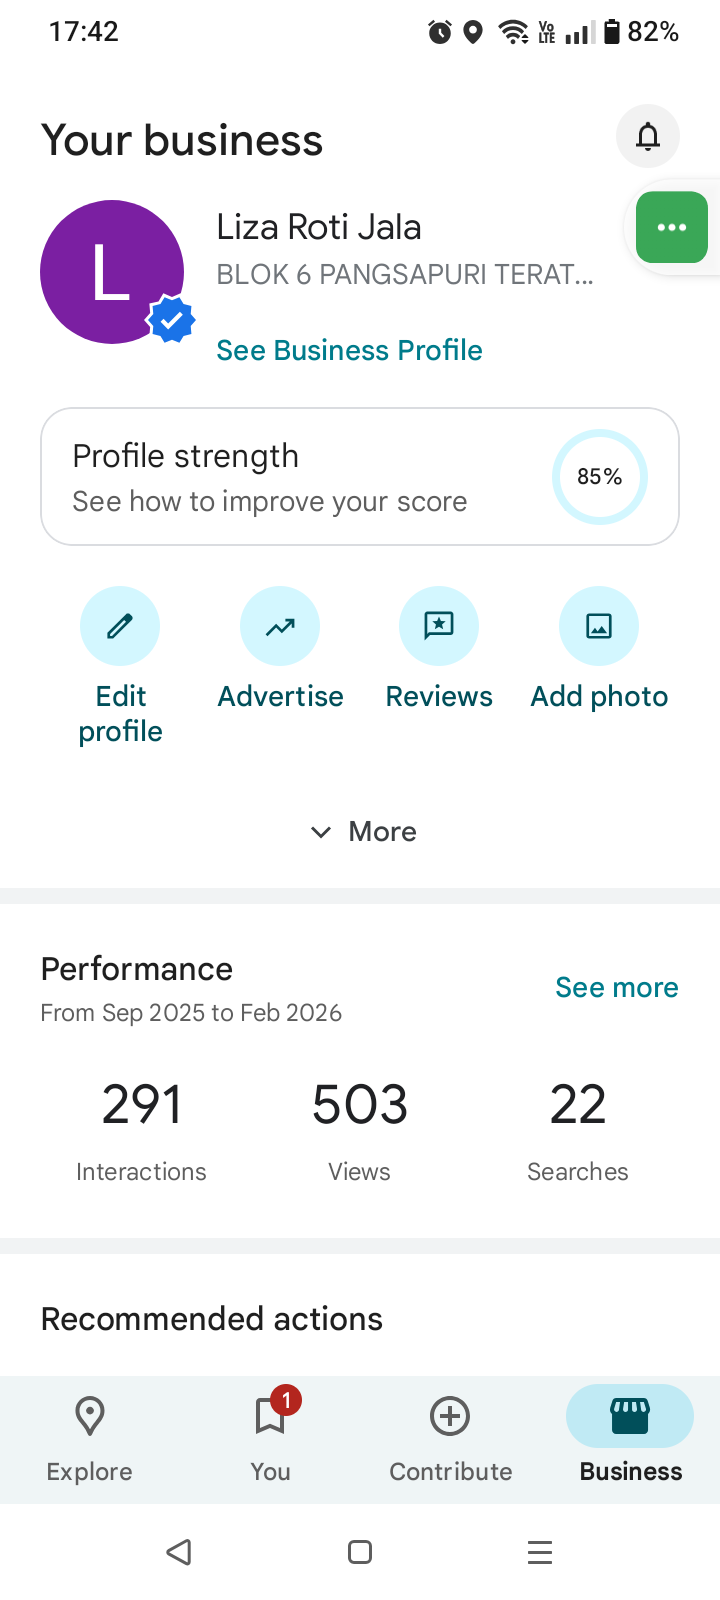Image resolution: width=720 pixels, height=1600 pixels.
Task: Open the Advertise trend icon
Action: [280, 626]
